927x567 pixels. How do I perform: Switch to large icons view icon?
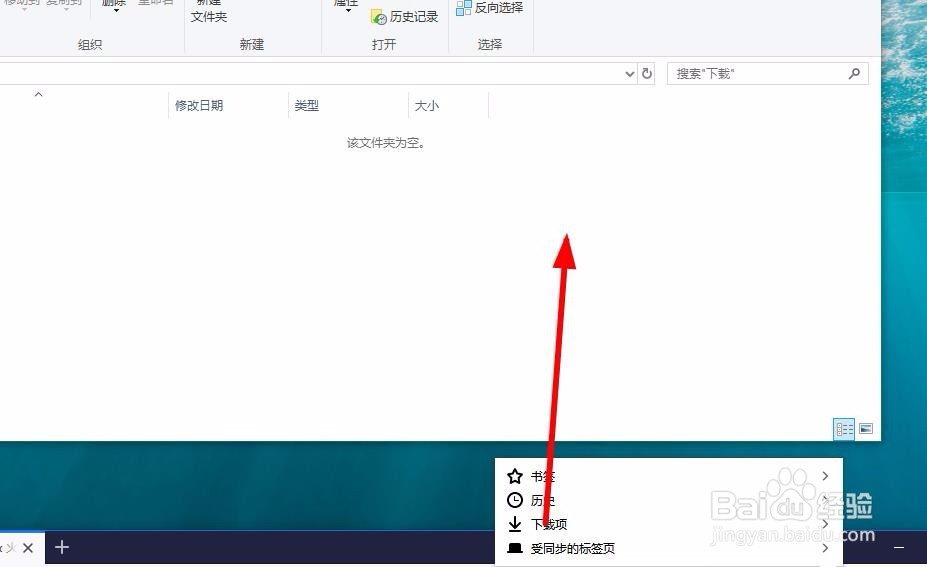pos(866,429)
